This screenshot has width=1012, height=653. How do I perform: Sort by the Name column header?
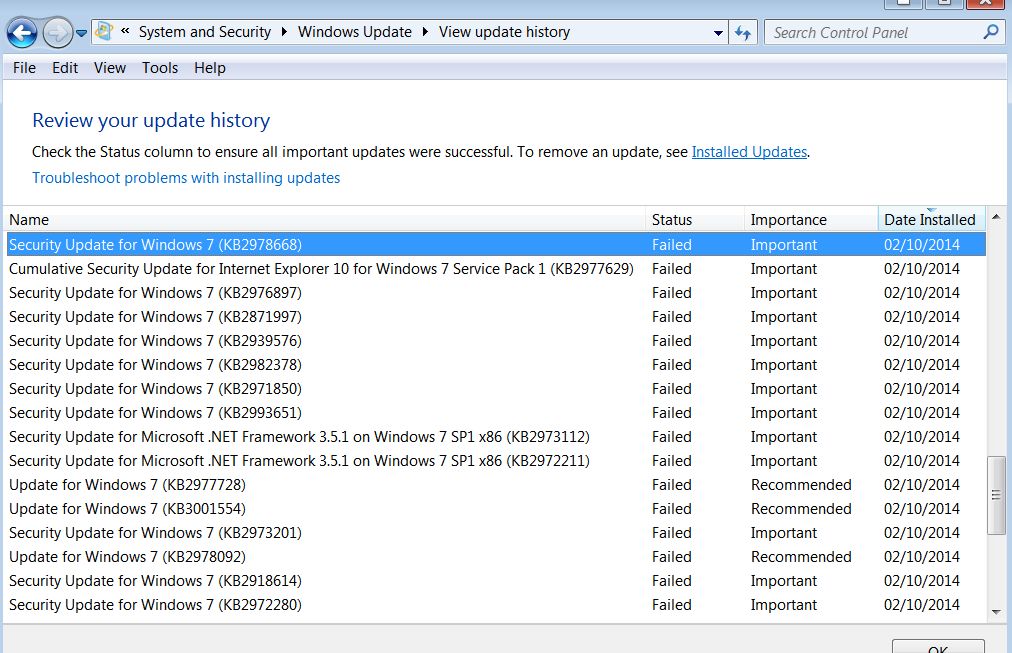tap(325, 219)
